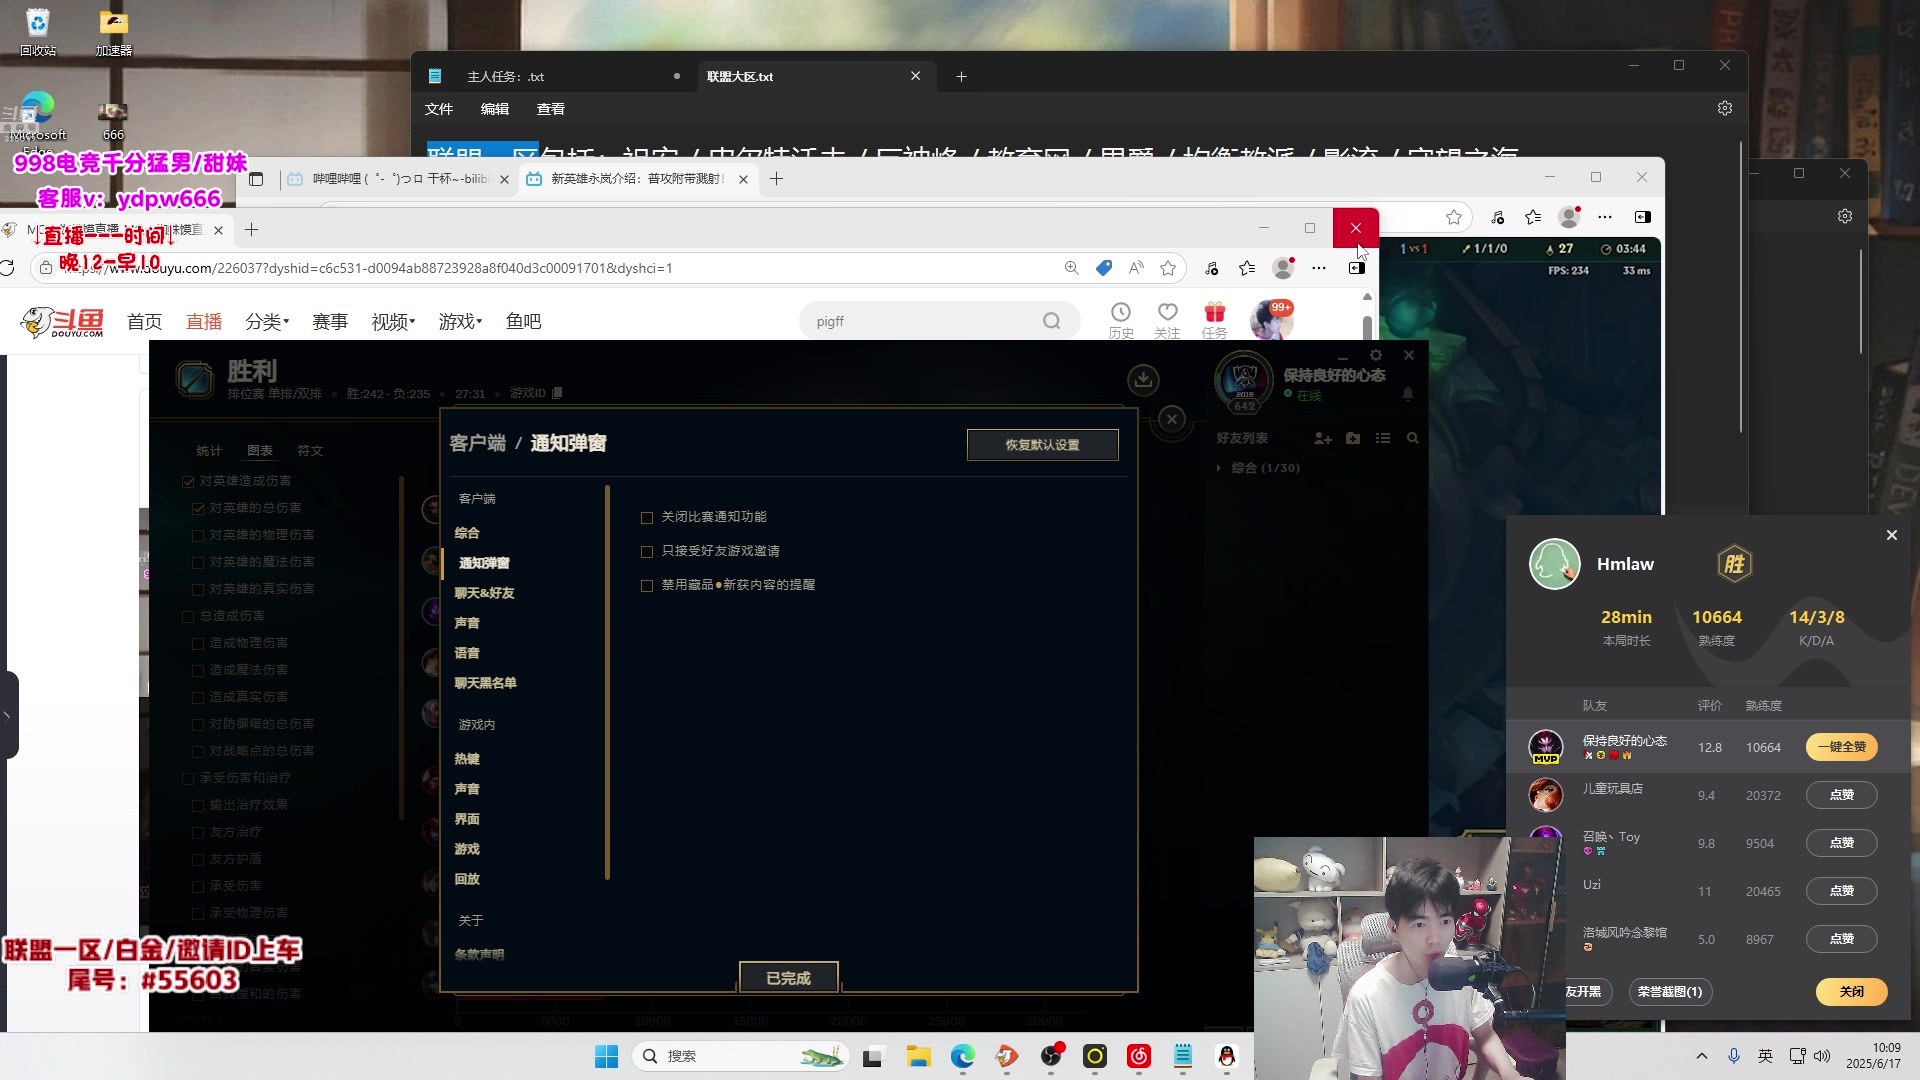Open 视频 dropdown in Douyu nav
The width and height of the screenshot is (1920, 1080).
click(393, 321)
